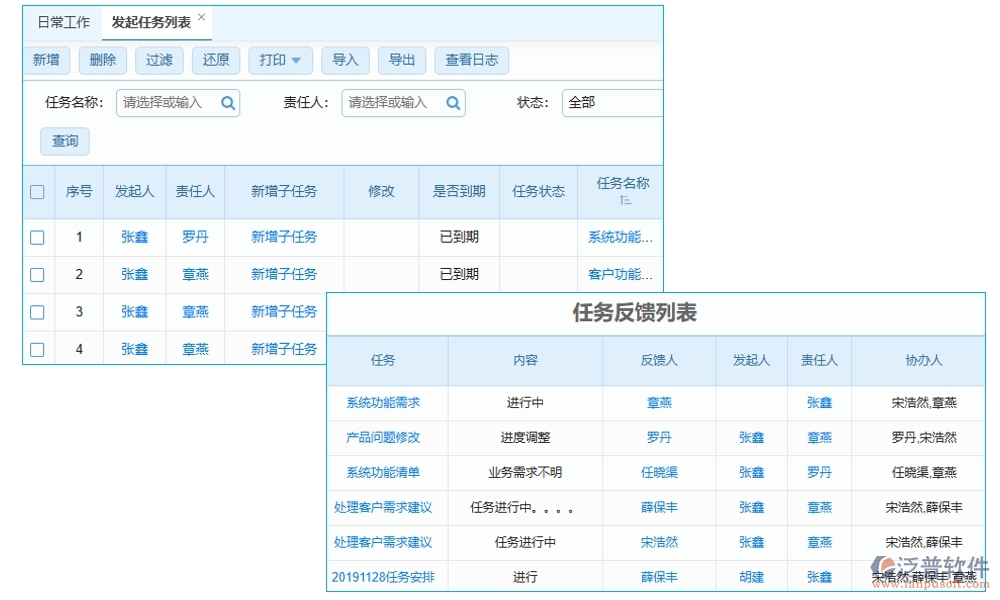Screen dimensions: 1000x600
Task: Click the magnifier icon in 任务名称 field
Action: (226, 103)
